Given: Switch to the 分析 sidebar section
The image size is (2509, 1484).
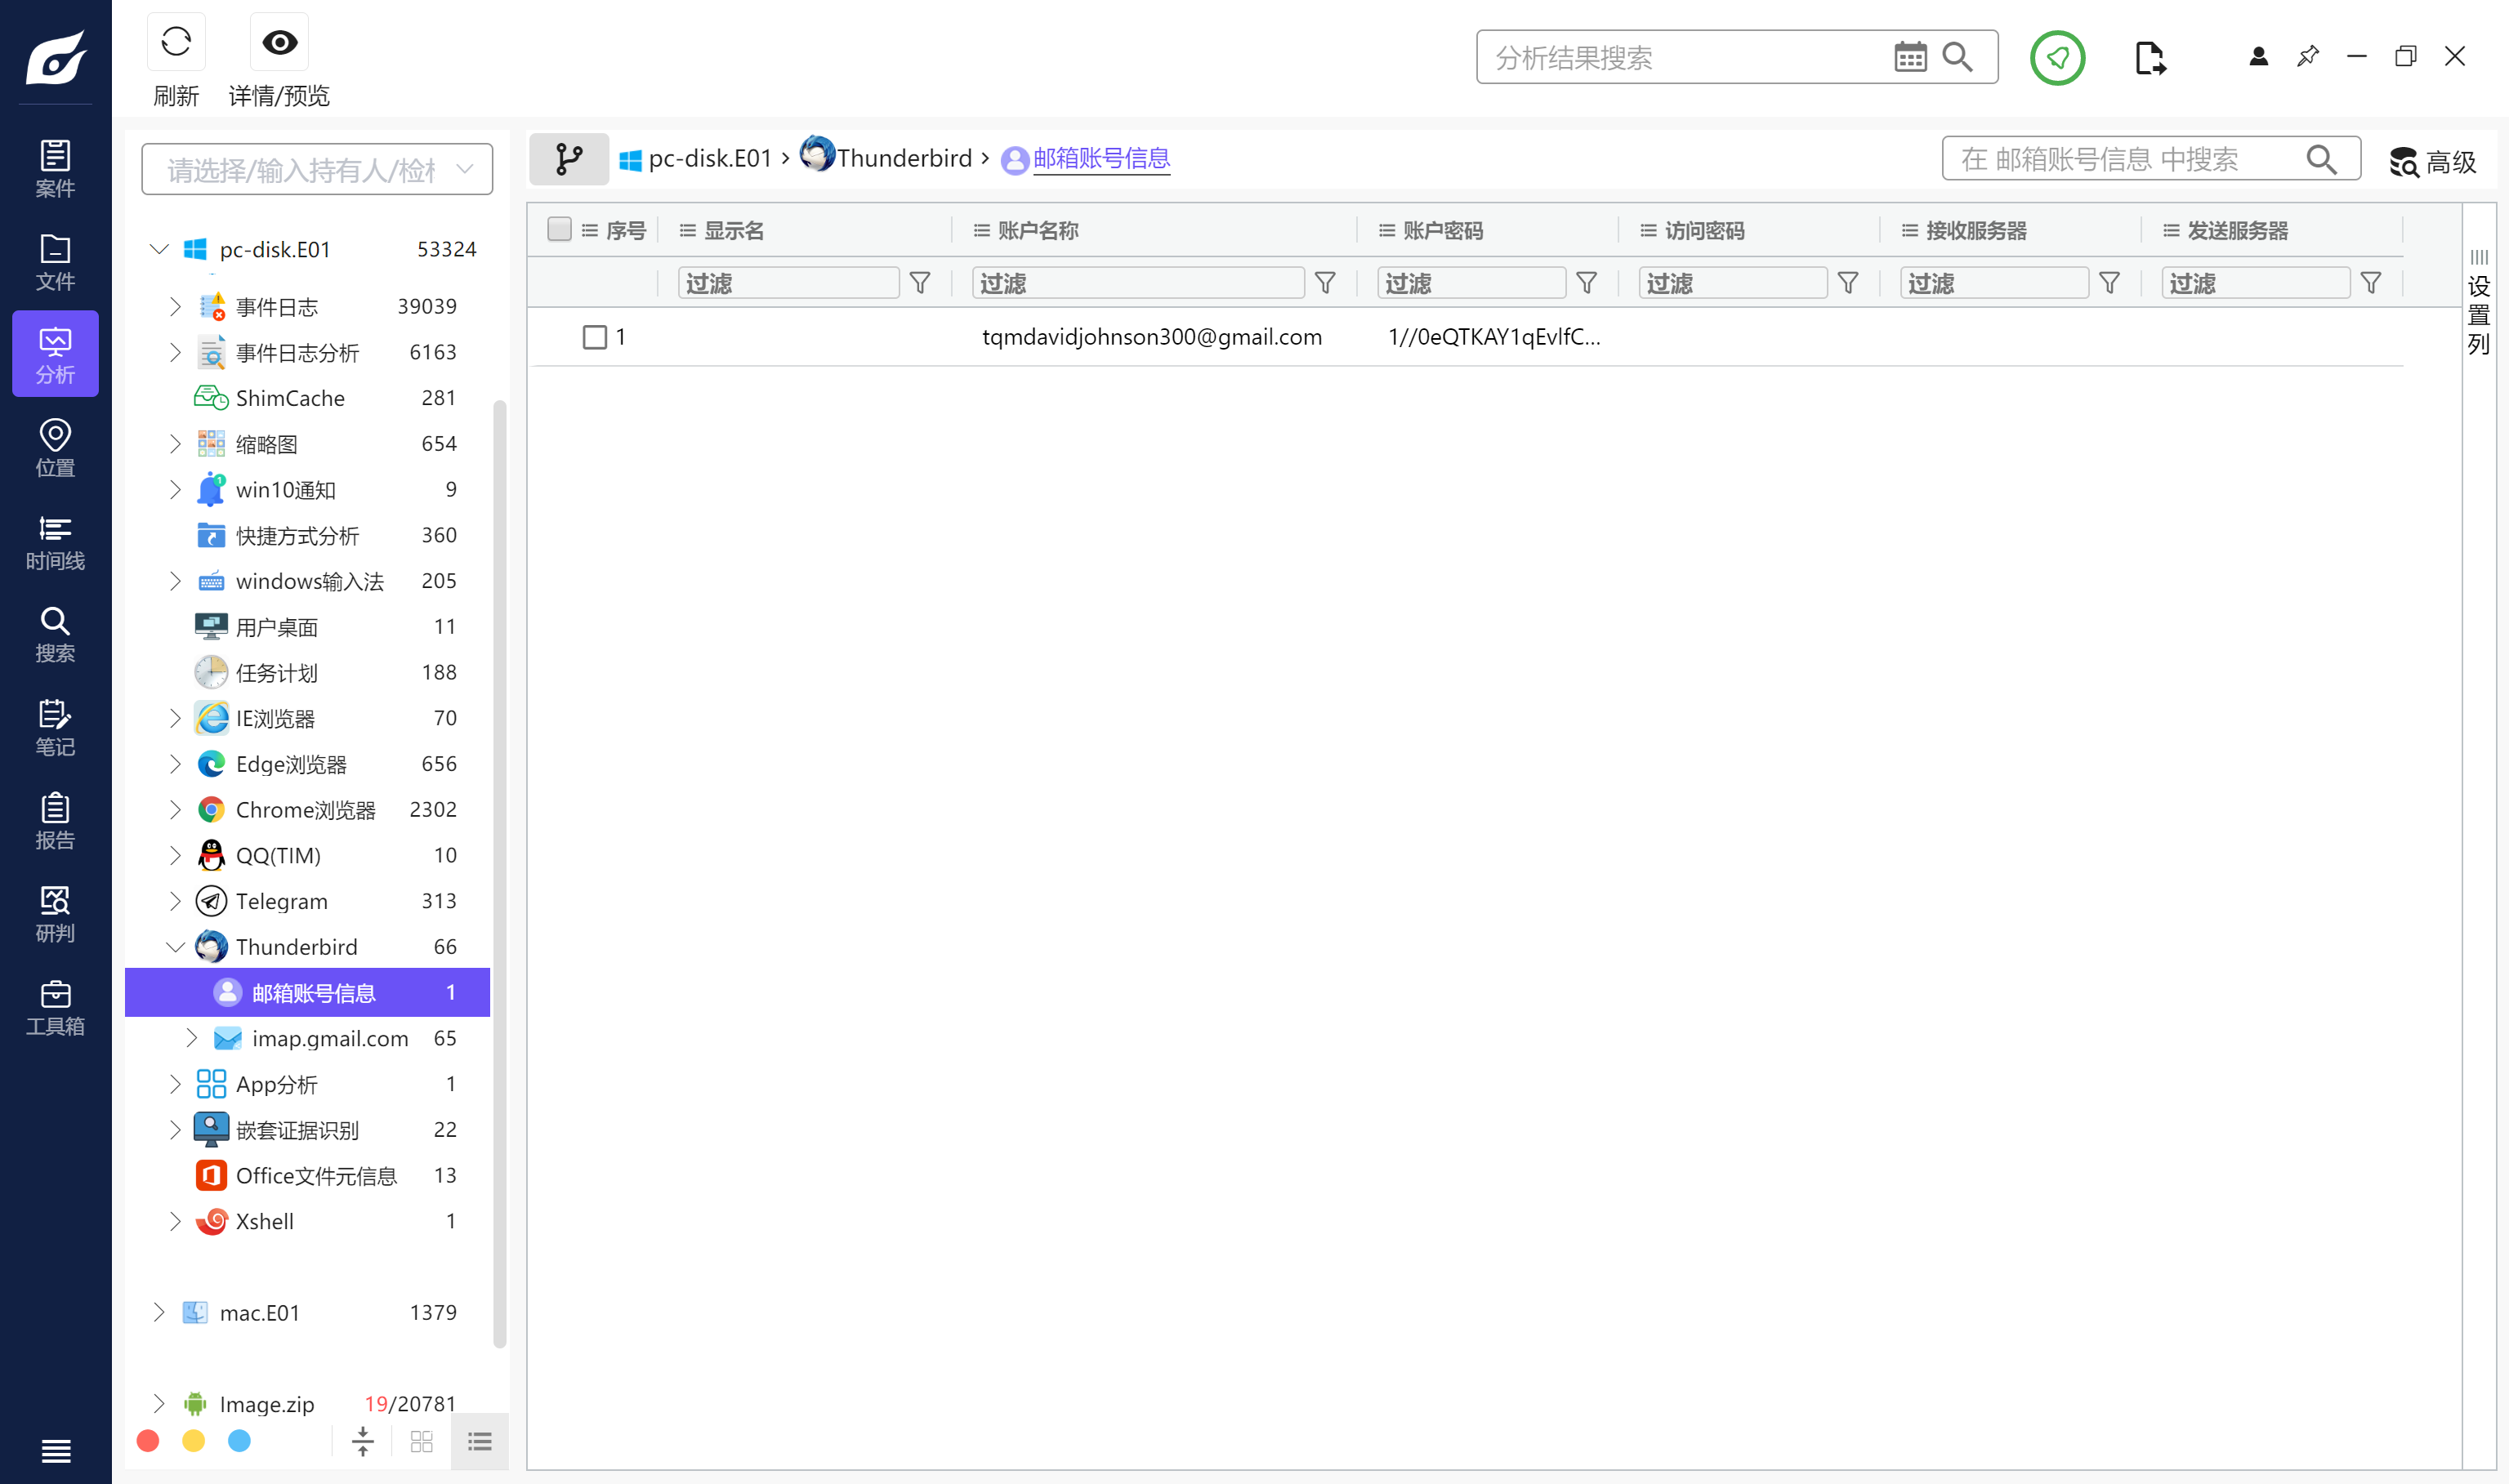Looking at the screenshot, I should [x=55, y=354].
